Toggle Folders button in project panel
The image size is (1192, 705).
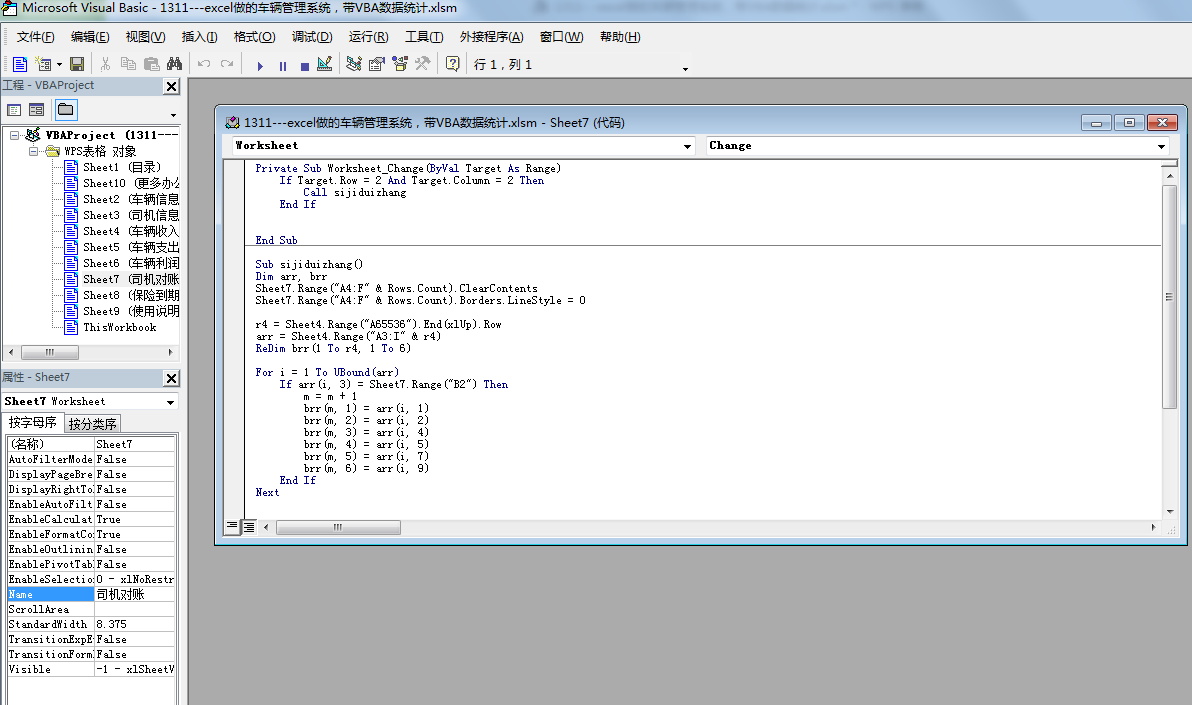(x=66, y=110)
